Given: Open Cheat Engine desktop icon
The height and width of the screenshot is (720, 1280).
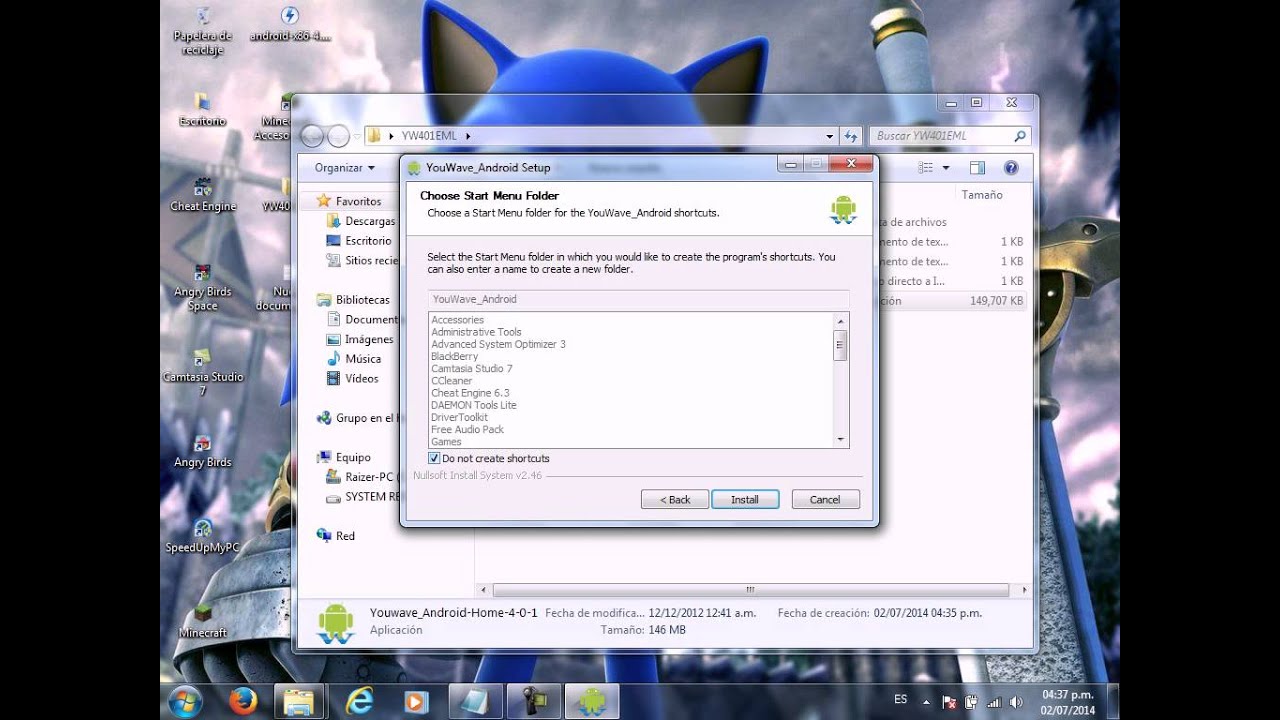Looking at the screenshot, I should click(203, 194).
